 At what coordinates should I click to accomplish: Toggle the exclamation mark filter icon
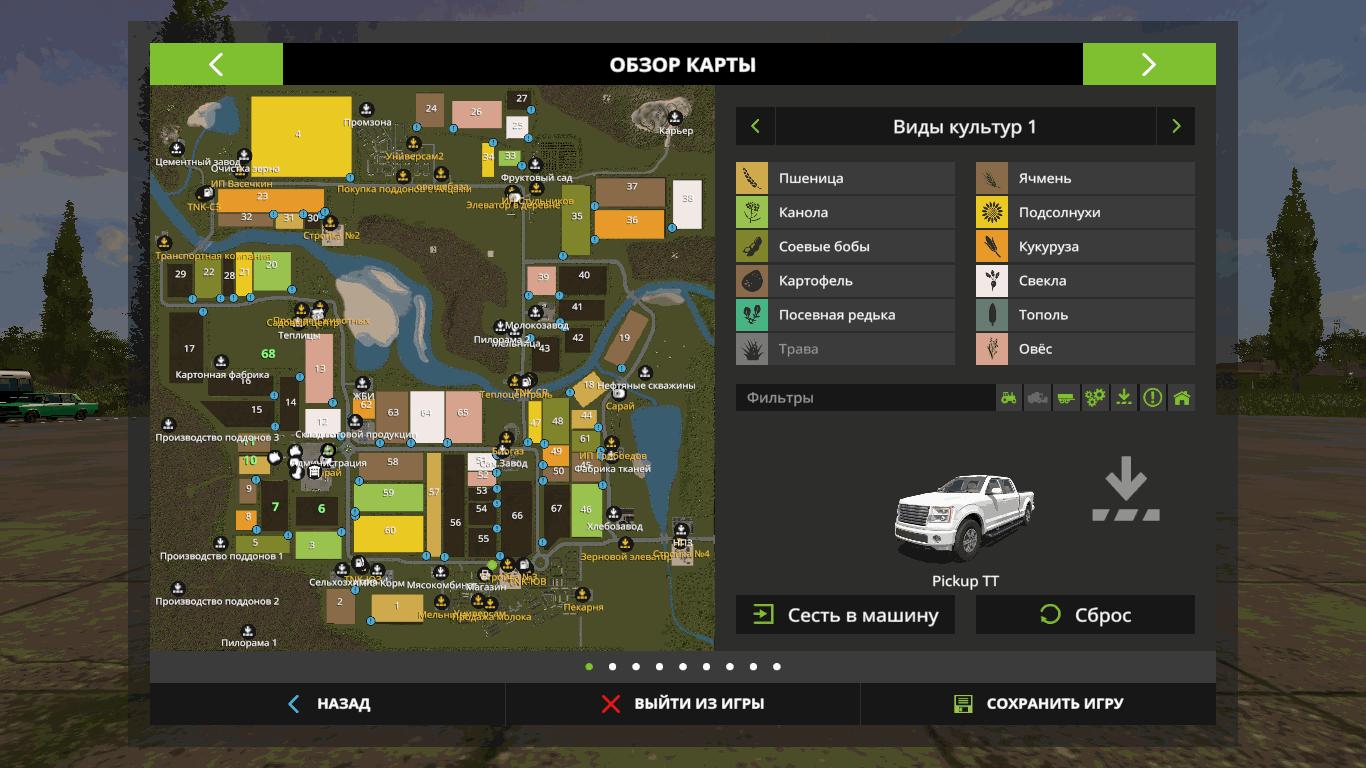coord(1153,398)
